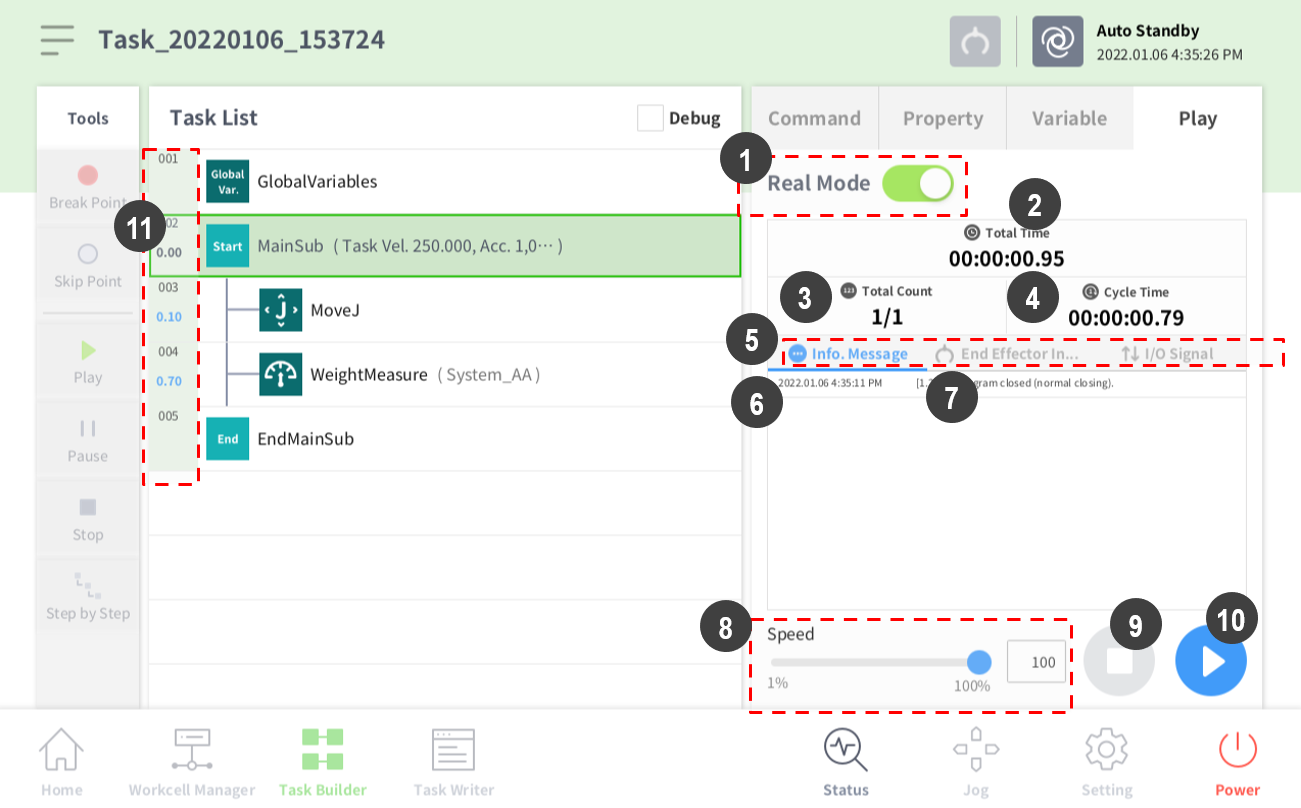Switch to the Variable tab
Image resolution: width=1301 pixels, height=808 pixels.
click(x=1069, y=118)
